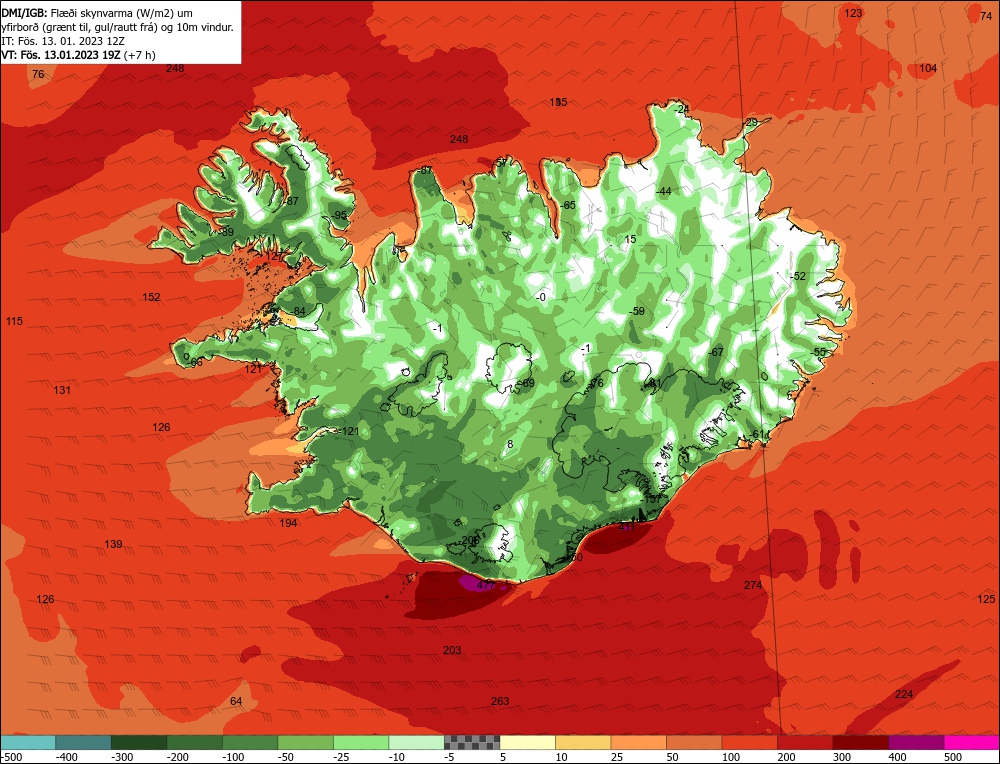Image resolution: width=1000 pixels, height=764 pixels.
Task: Click the value 274 over the sea
Action: pos(753,585)
